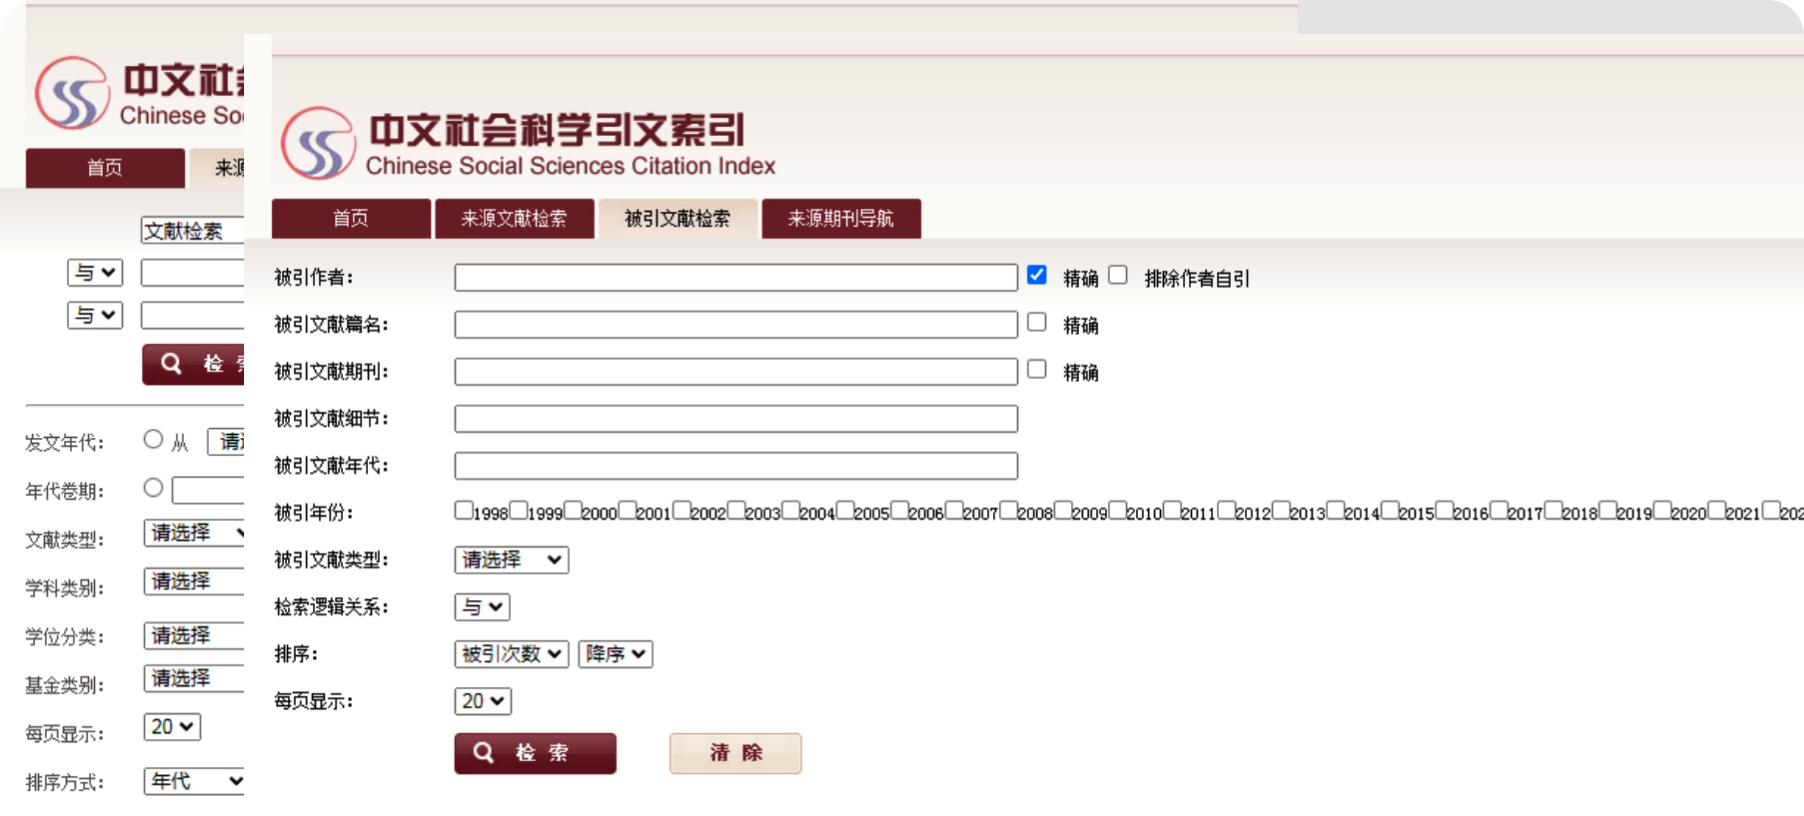The height and width of the screenshot is (816, 1804).
Task: Tick the 2001 year checkbox
Action: coord(627,510)
